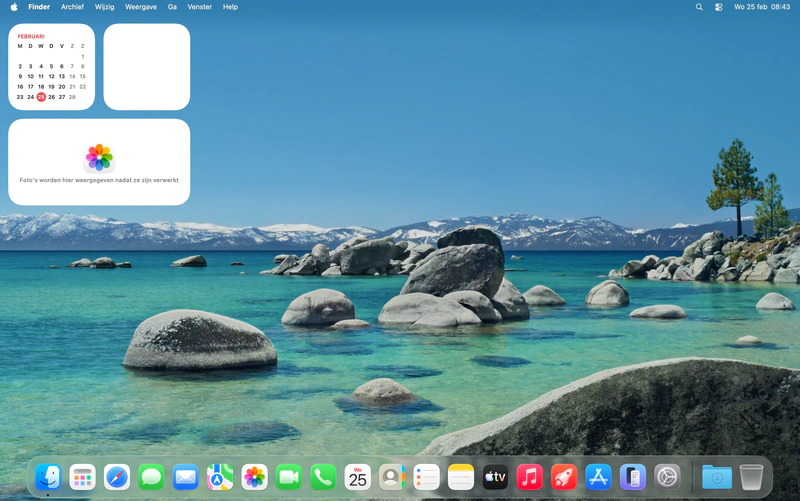
Task: Open the Venster menu
Action: pos(199,7)
